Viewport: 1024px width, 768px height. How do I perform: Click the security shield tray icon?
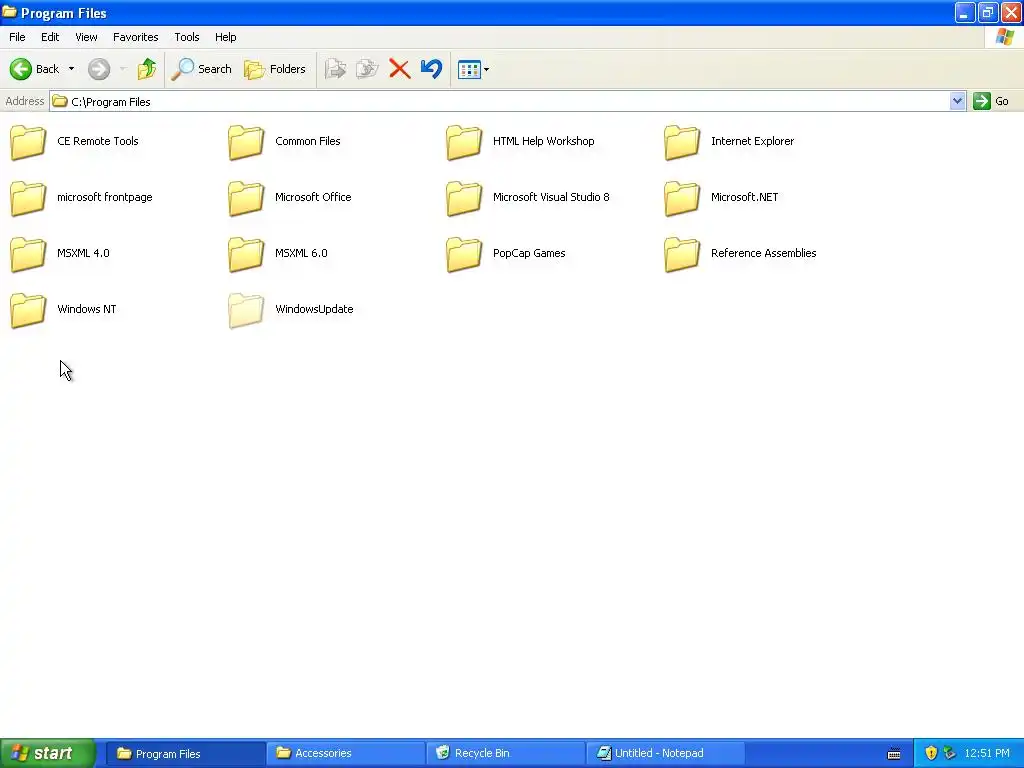point(931,753)
